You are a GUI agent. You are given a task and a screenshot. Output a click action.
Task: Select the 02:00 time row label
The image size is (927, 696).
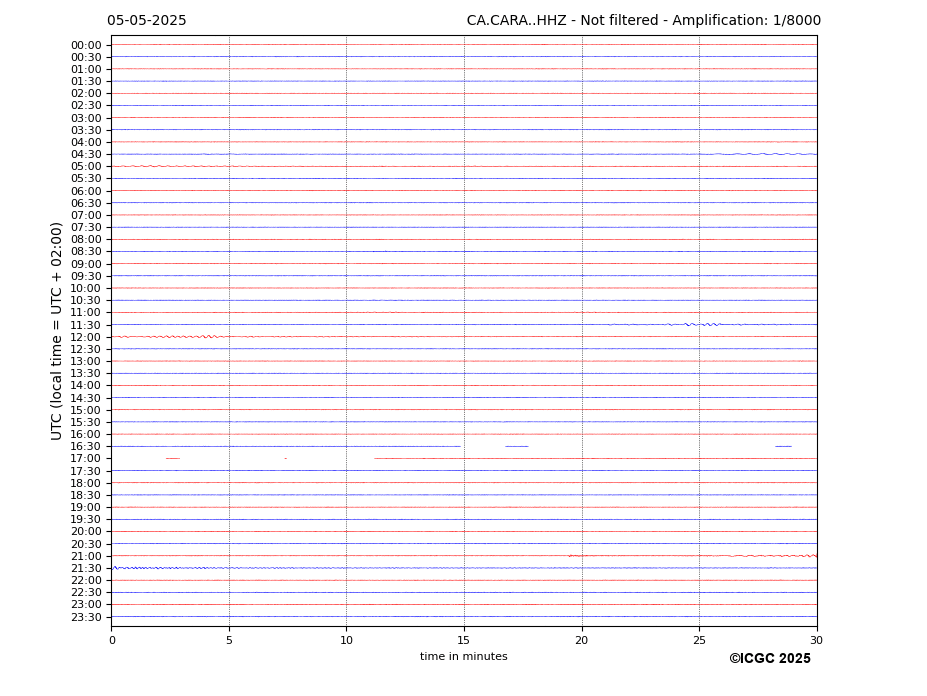click(86, 93)
